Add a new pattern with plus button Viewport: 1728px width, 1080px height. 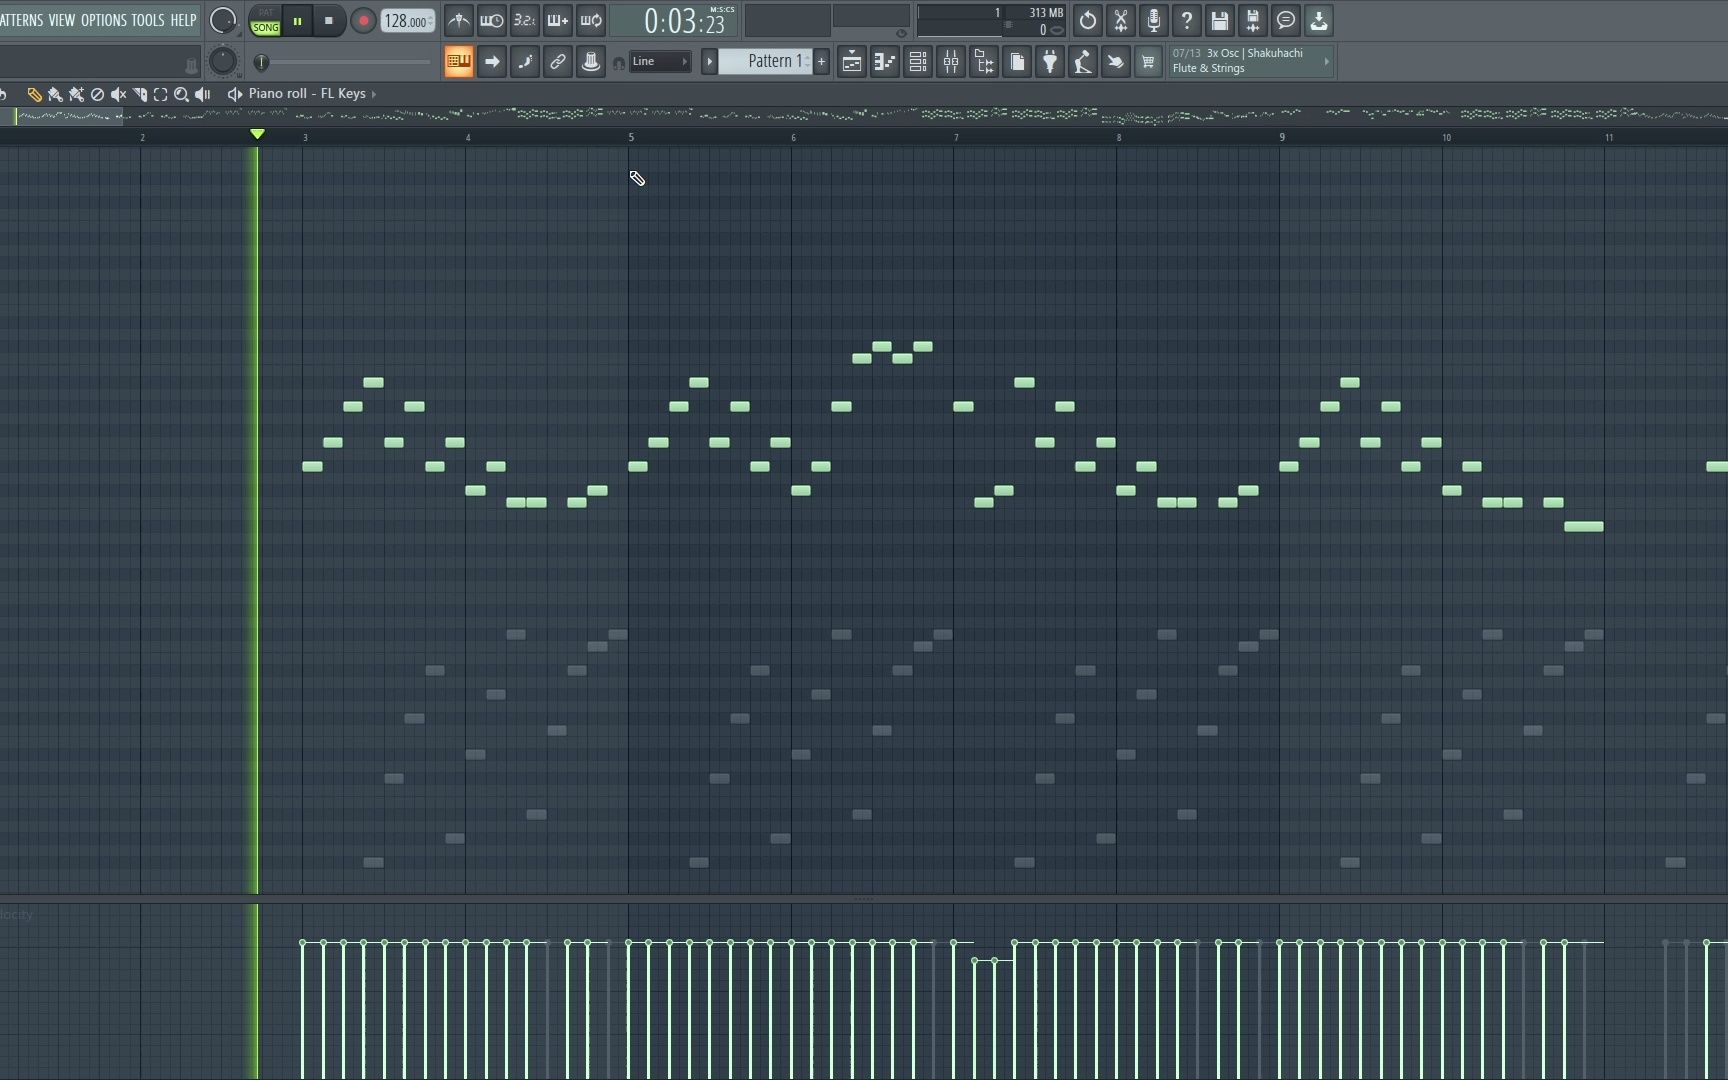click(822, 62)
